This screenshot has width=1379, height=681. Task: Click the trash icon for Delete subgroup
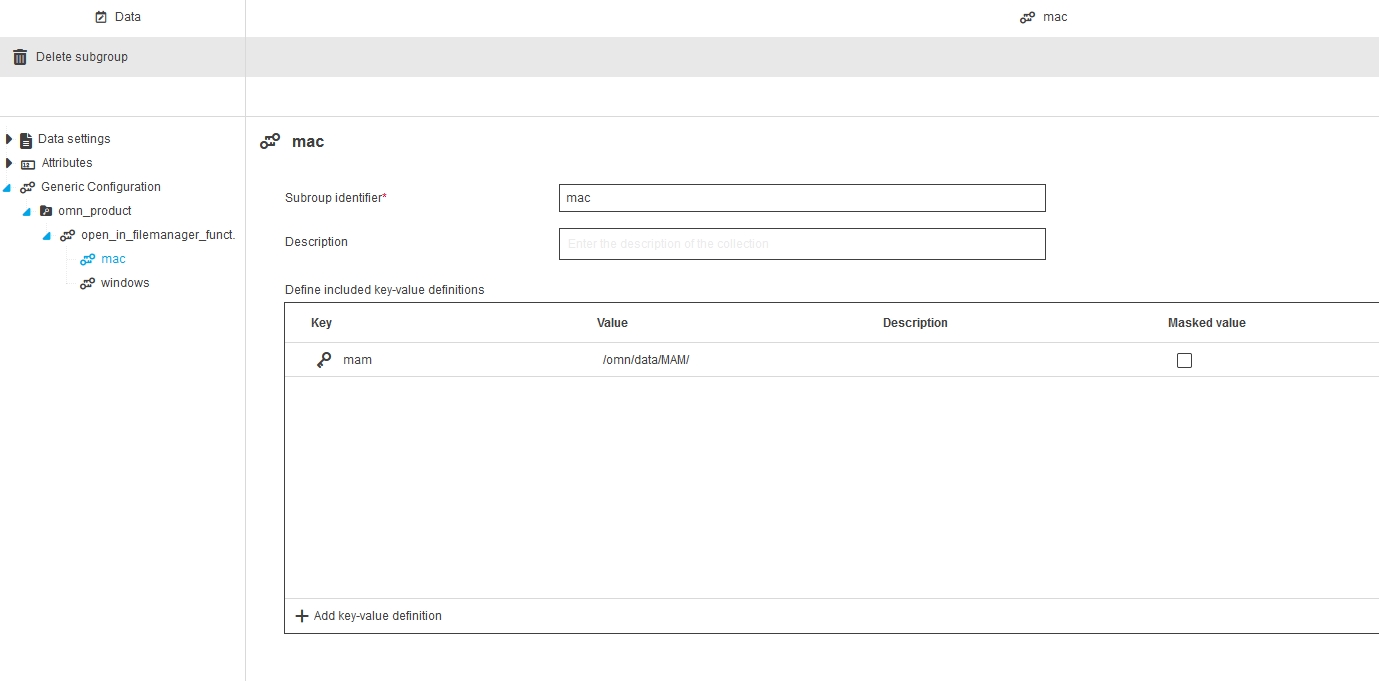pos(20,57)
